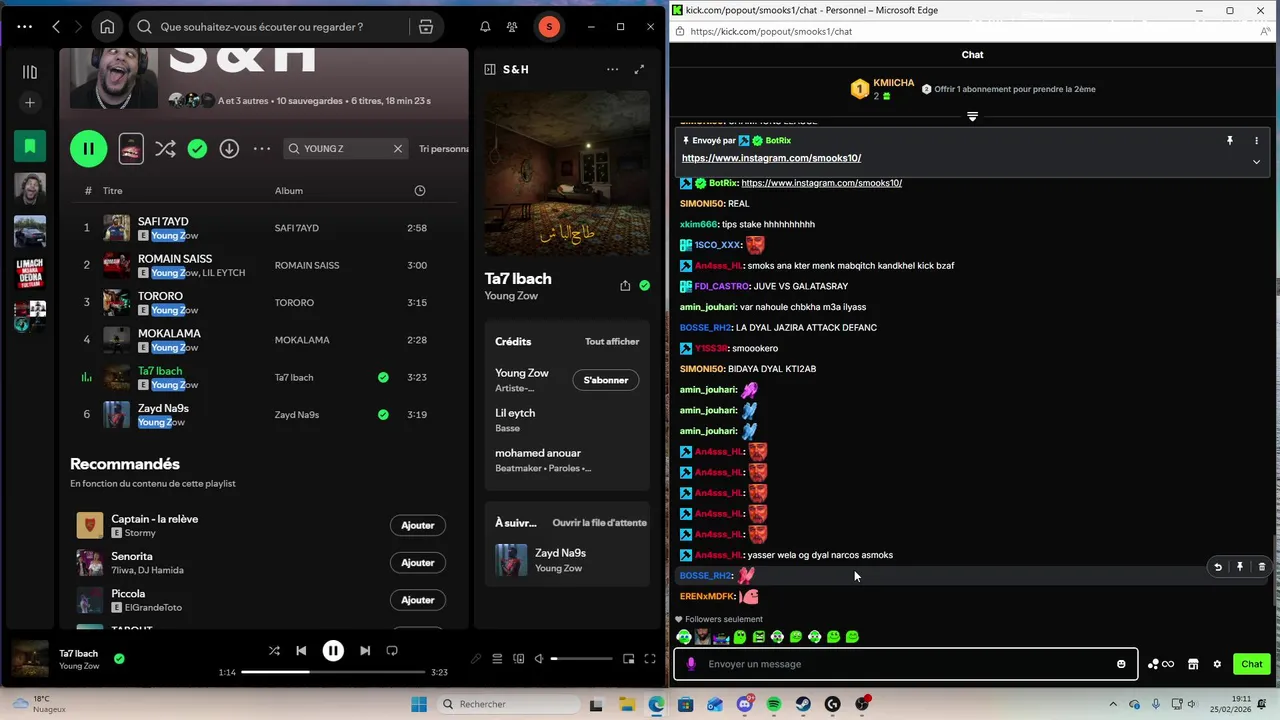Viewport: 1280px width, 720px height.
Task: Open the emoji picker in chat input
Action: [x=1121, y=664]
